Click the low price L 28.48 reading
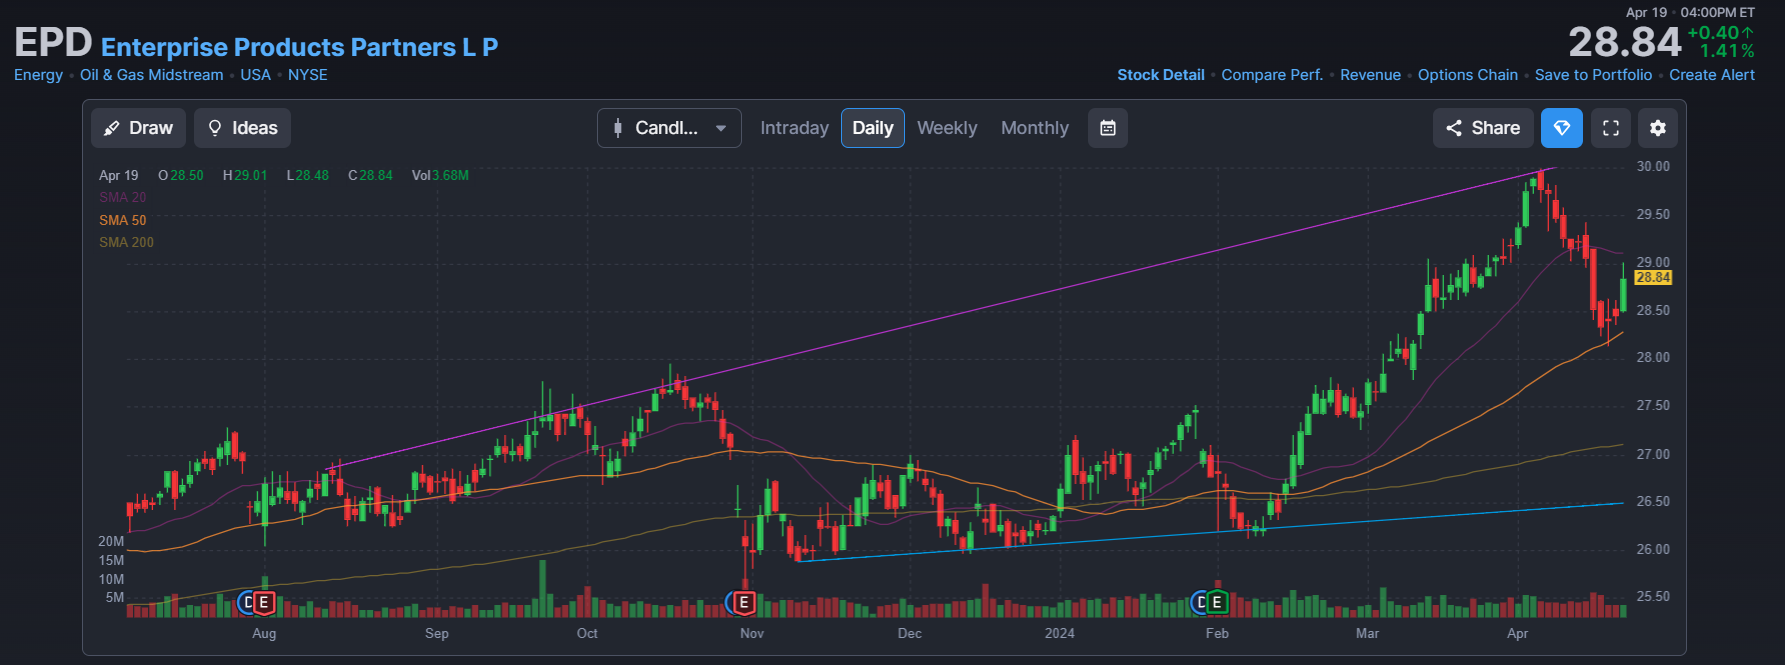 coord(308,175)
